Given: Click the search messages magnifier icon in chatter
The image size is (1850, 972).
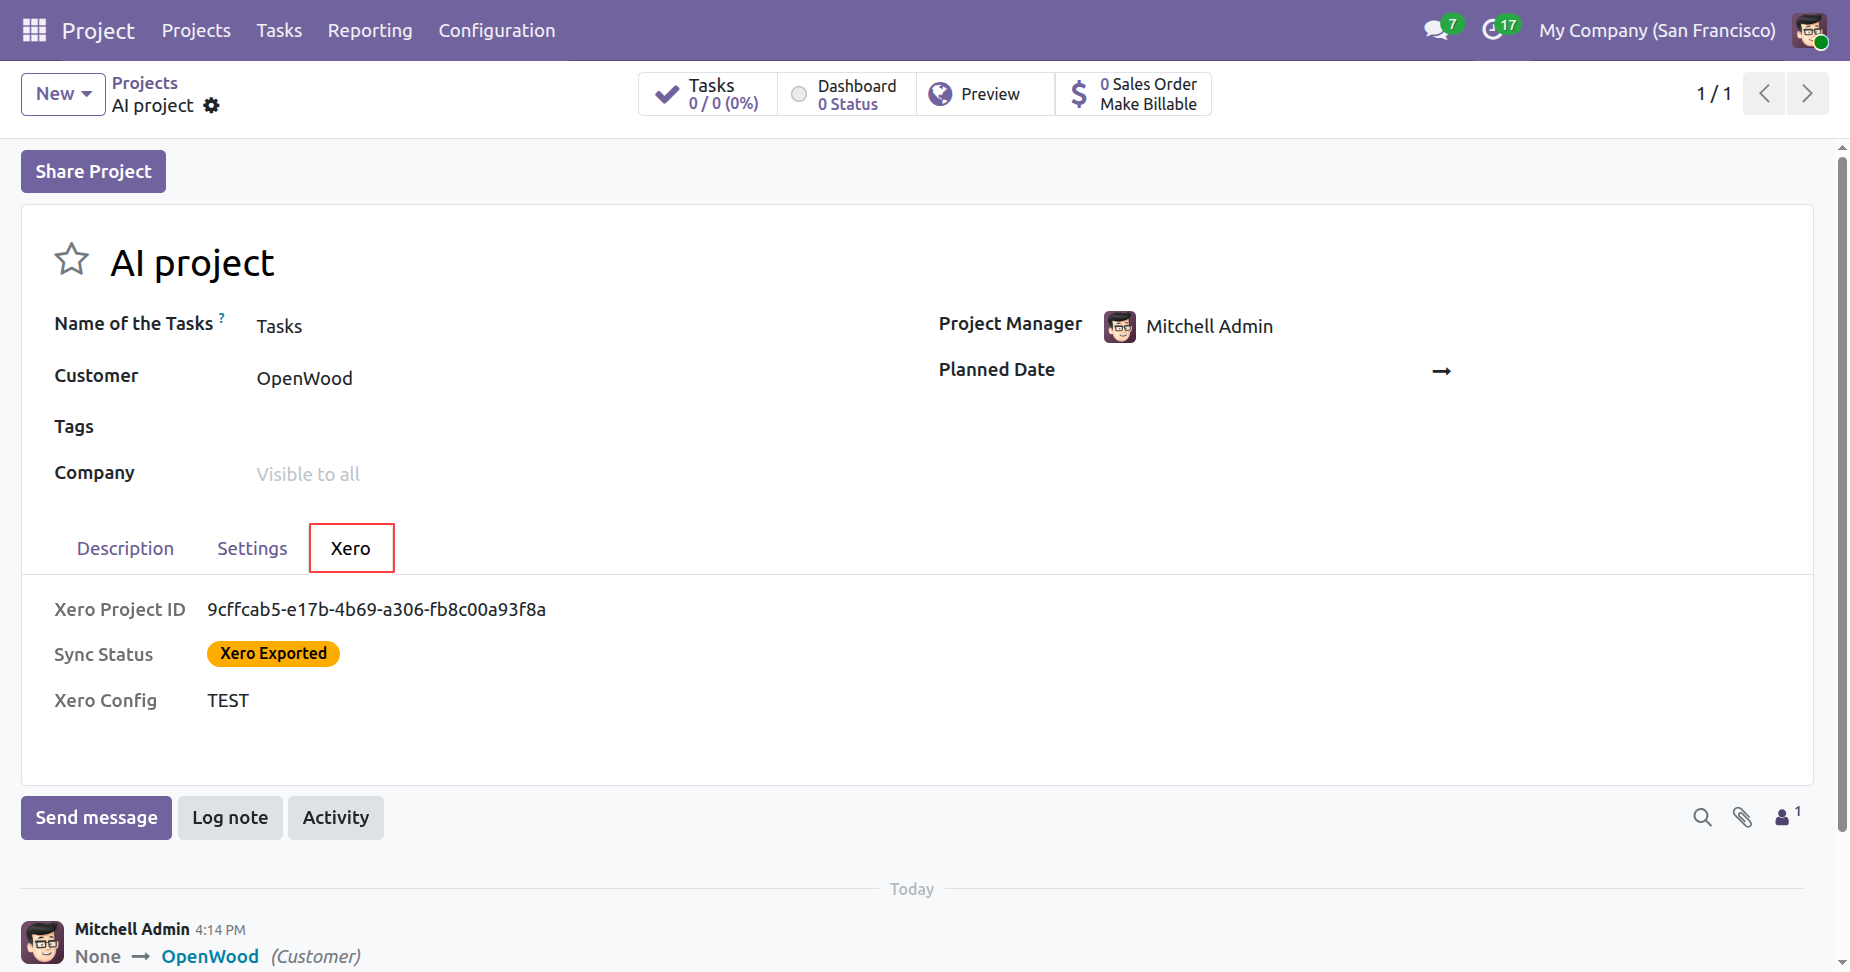Looking at the screenshot, I should [1702, 817].
